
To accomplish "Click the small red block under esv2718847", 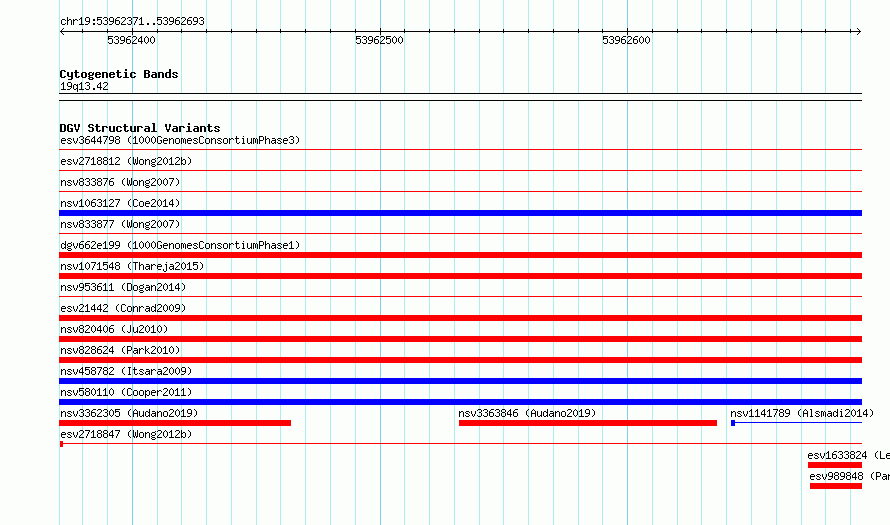I will click(61, 444).
